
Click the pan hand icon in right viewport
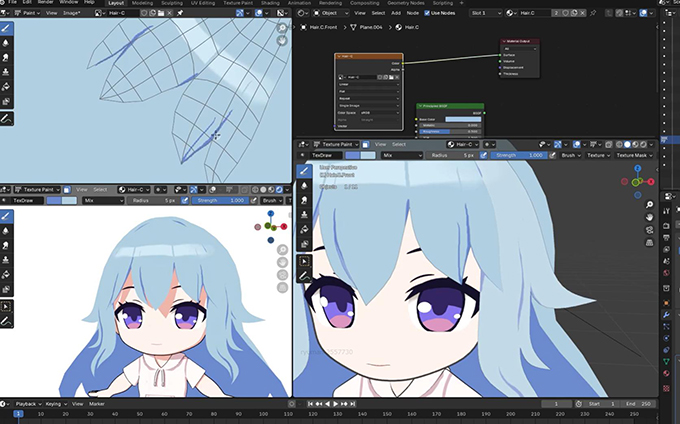coord(650,217)
